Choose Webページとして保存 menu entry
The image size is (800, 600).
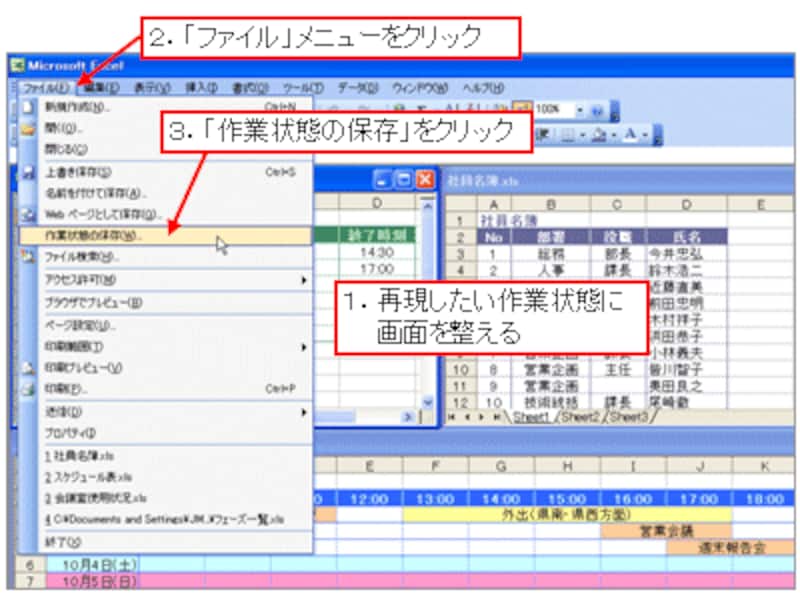[166, 214]
